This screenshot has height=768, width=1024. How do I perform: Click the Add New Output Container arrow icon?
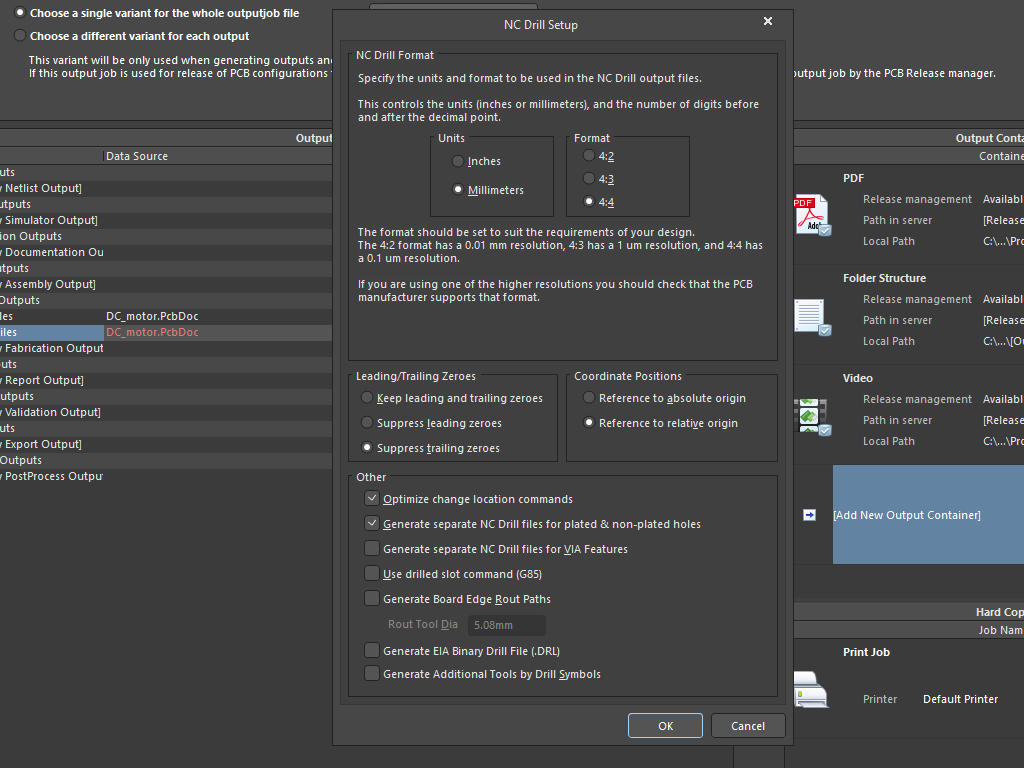[809, 515]
